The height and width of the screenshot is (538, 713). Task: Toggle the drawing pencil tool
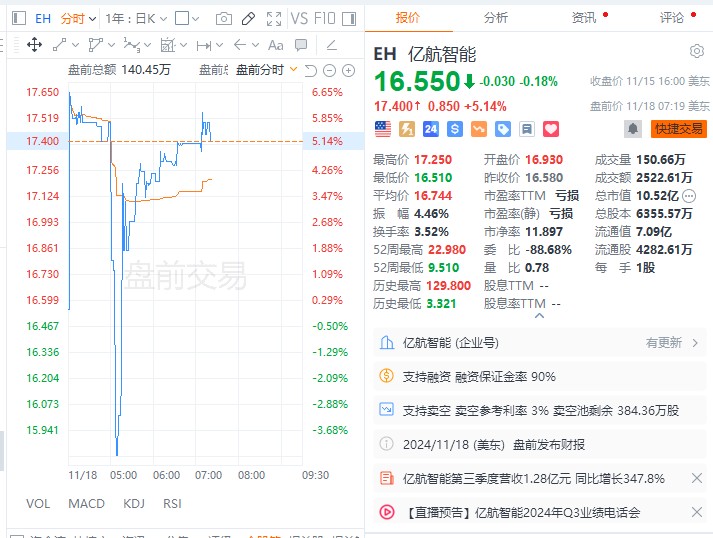(x=248, y=19)
